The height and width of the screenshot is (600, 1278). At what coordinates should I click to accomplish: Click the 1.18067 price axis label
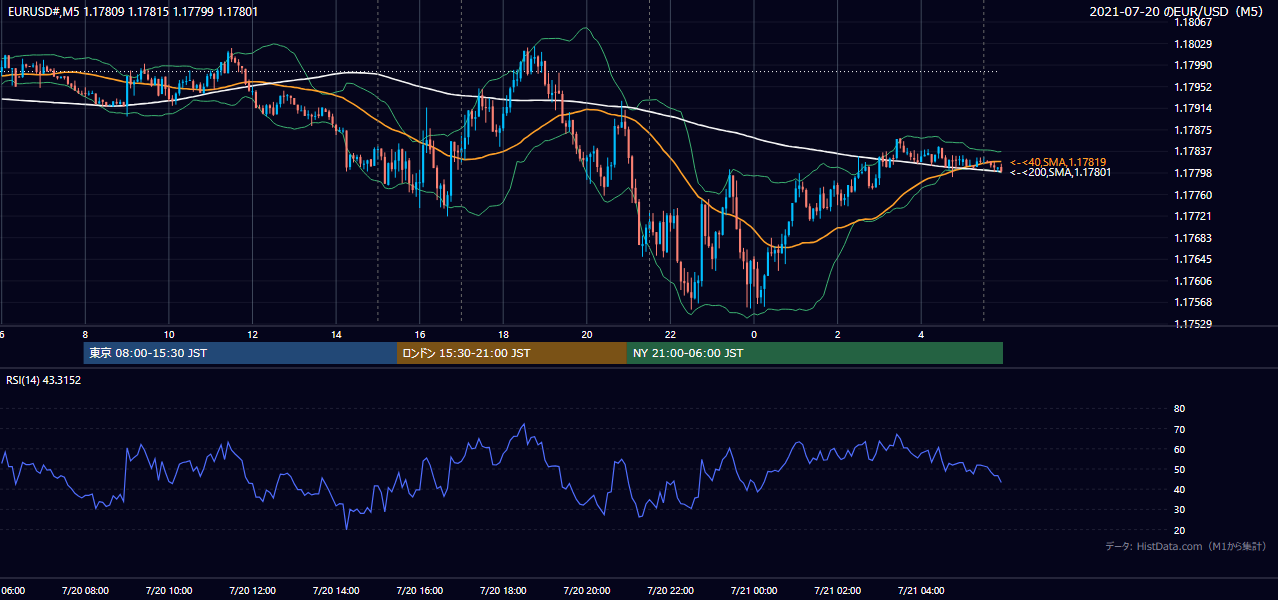[1192, 23]
